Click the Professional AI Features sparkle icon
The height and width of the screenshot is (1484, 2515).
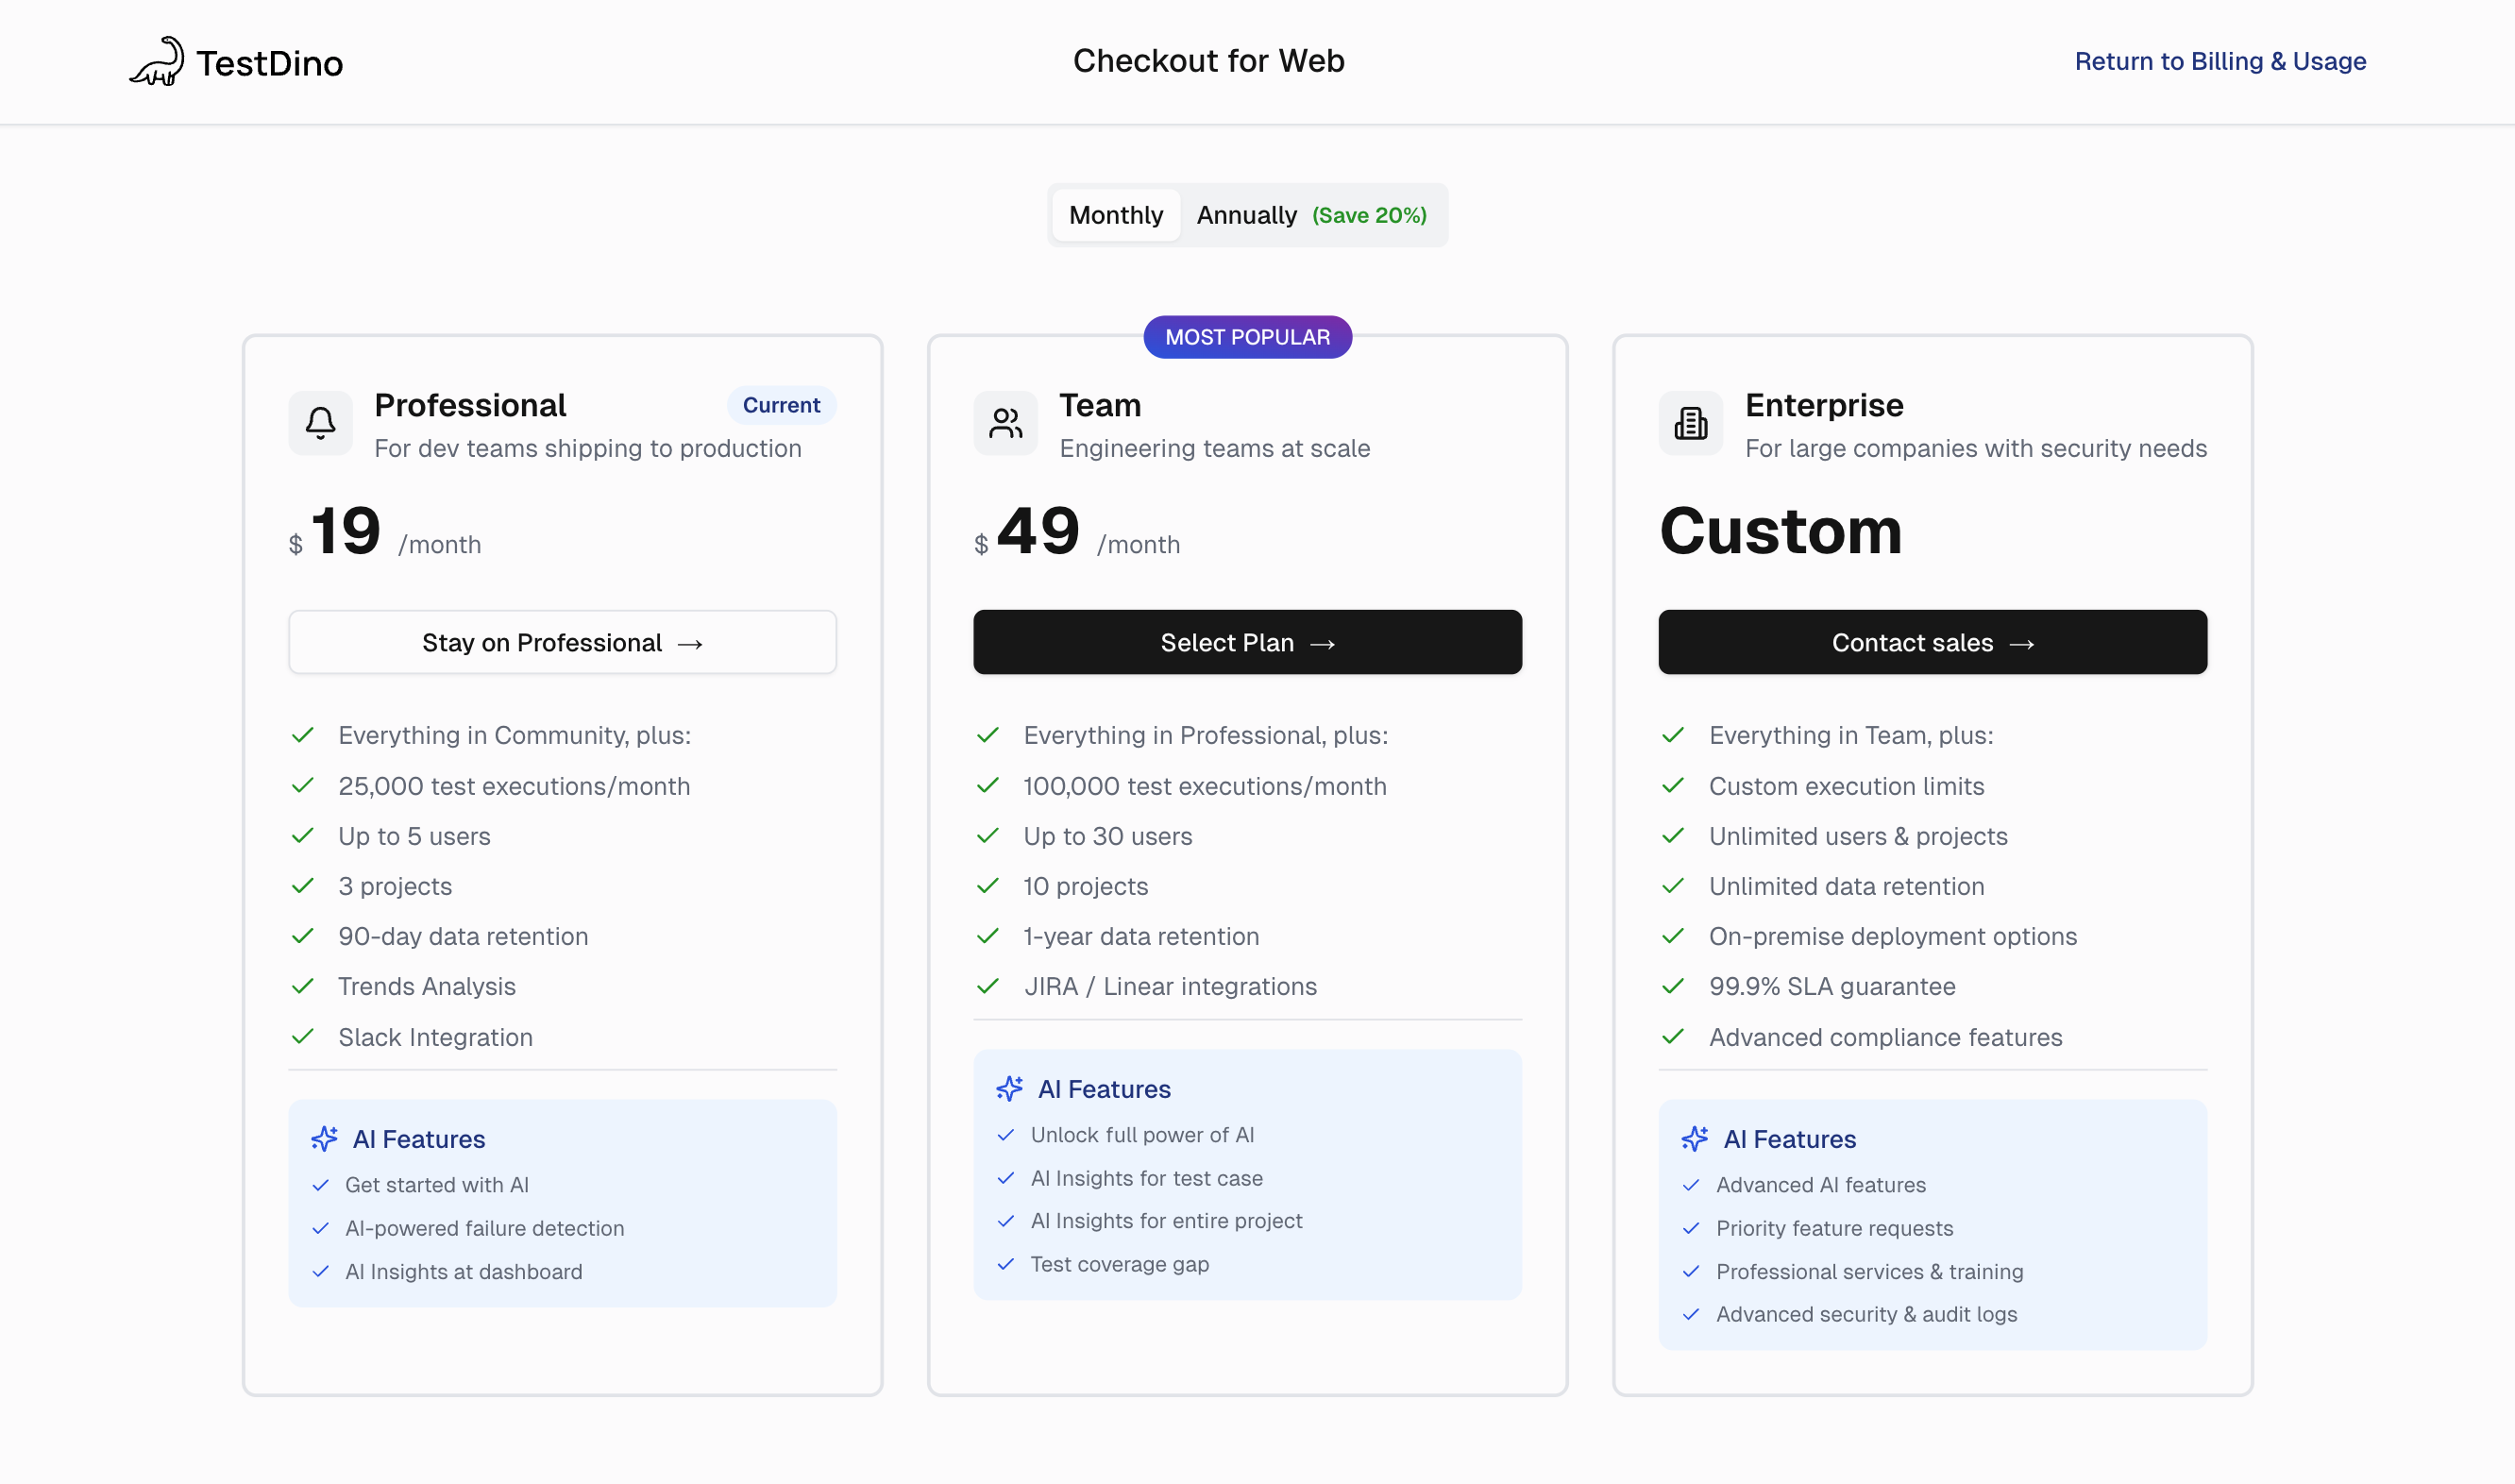point(324,1139)
